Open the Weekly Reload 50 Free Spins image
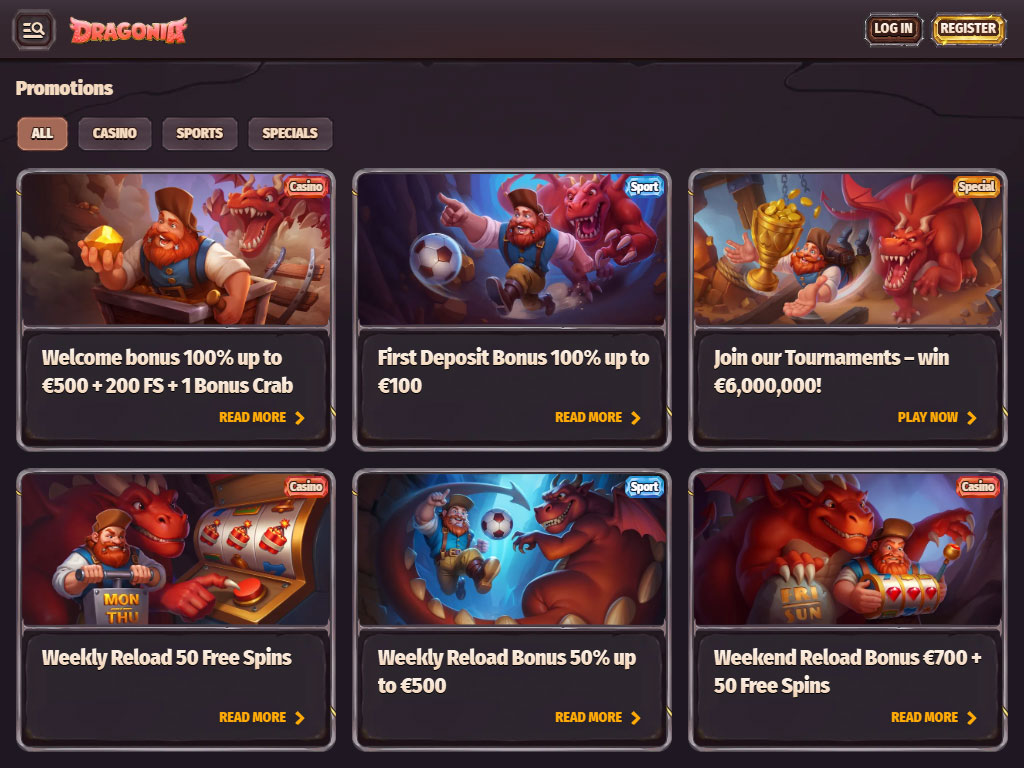The height and width of the screenshot is (768, 1024). click(176, 549)
